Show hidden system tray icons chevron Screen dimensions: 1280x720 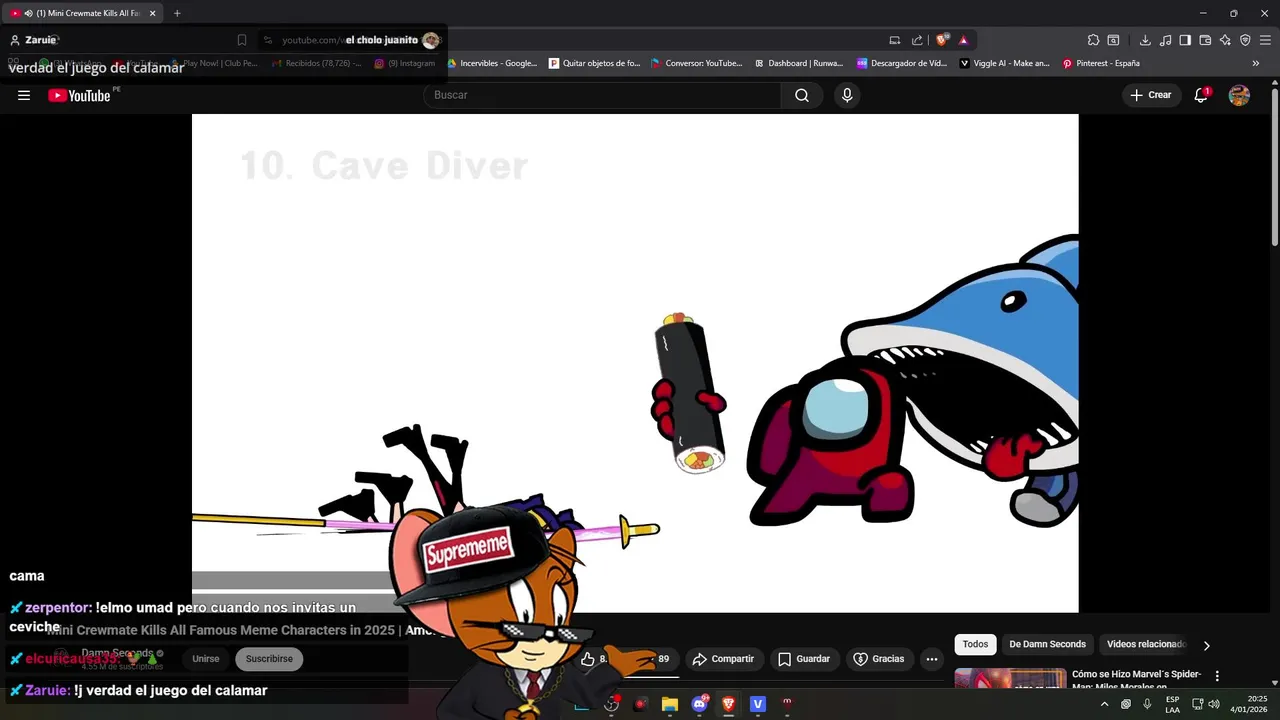click(1104, 704)
